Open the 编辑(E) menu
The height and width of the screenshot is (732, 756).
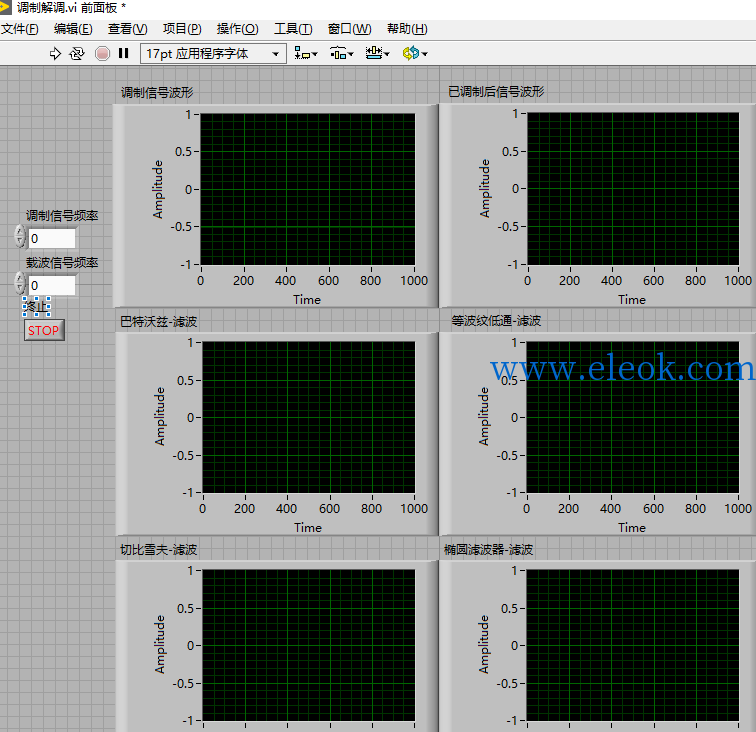[73, 29]
